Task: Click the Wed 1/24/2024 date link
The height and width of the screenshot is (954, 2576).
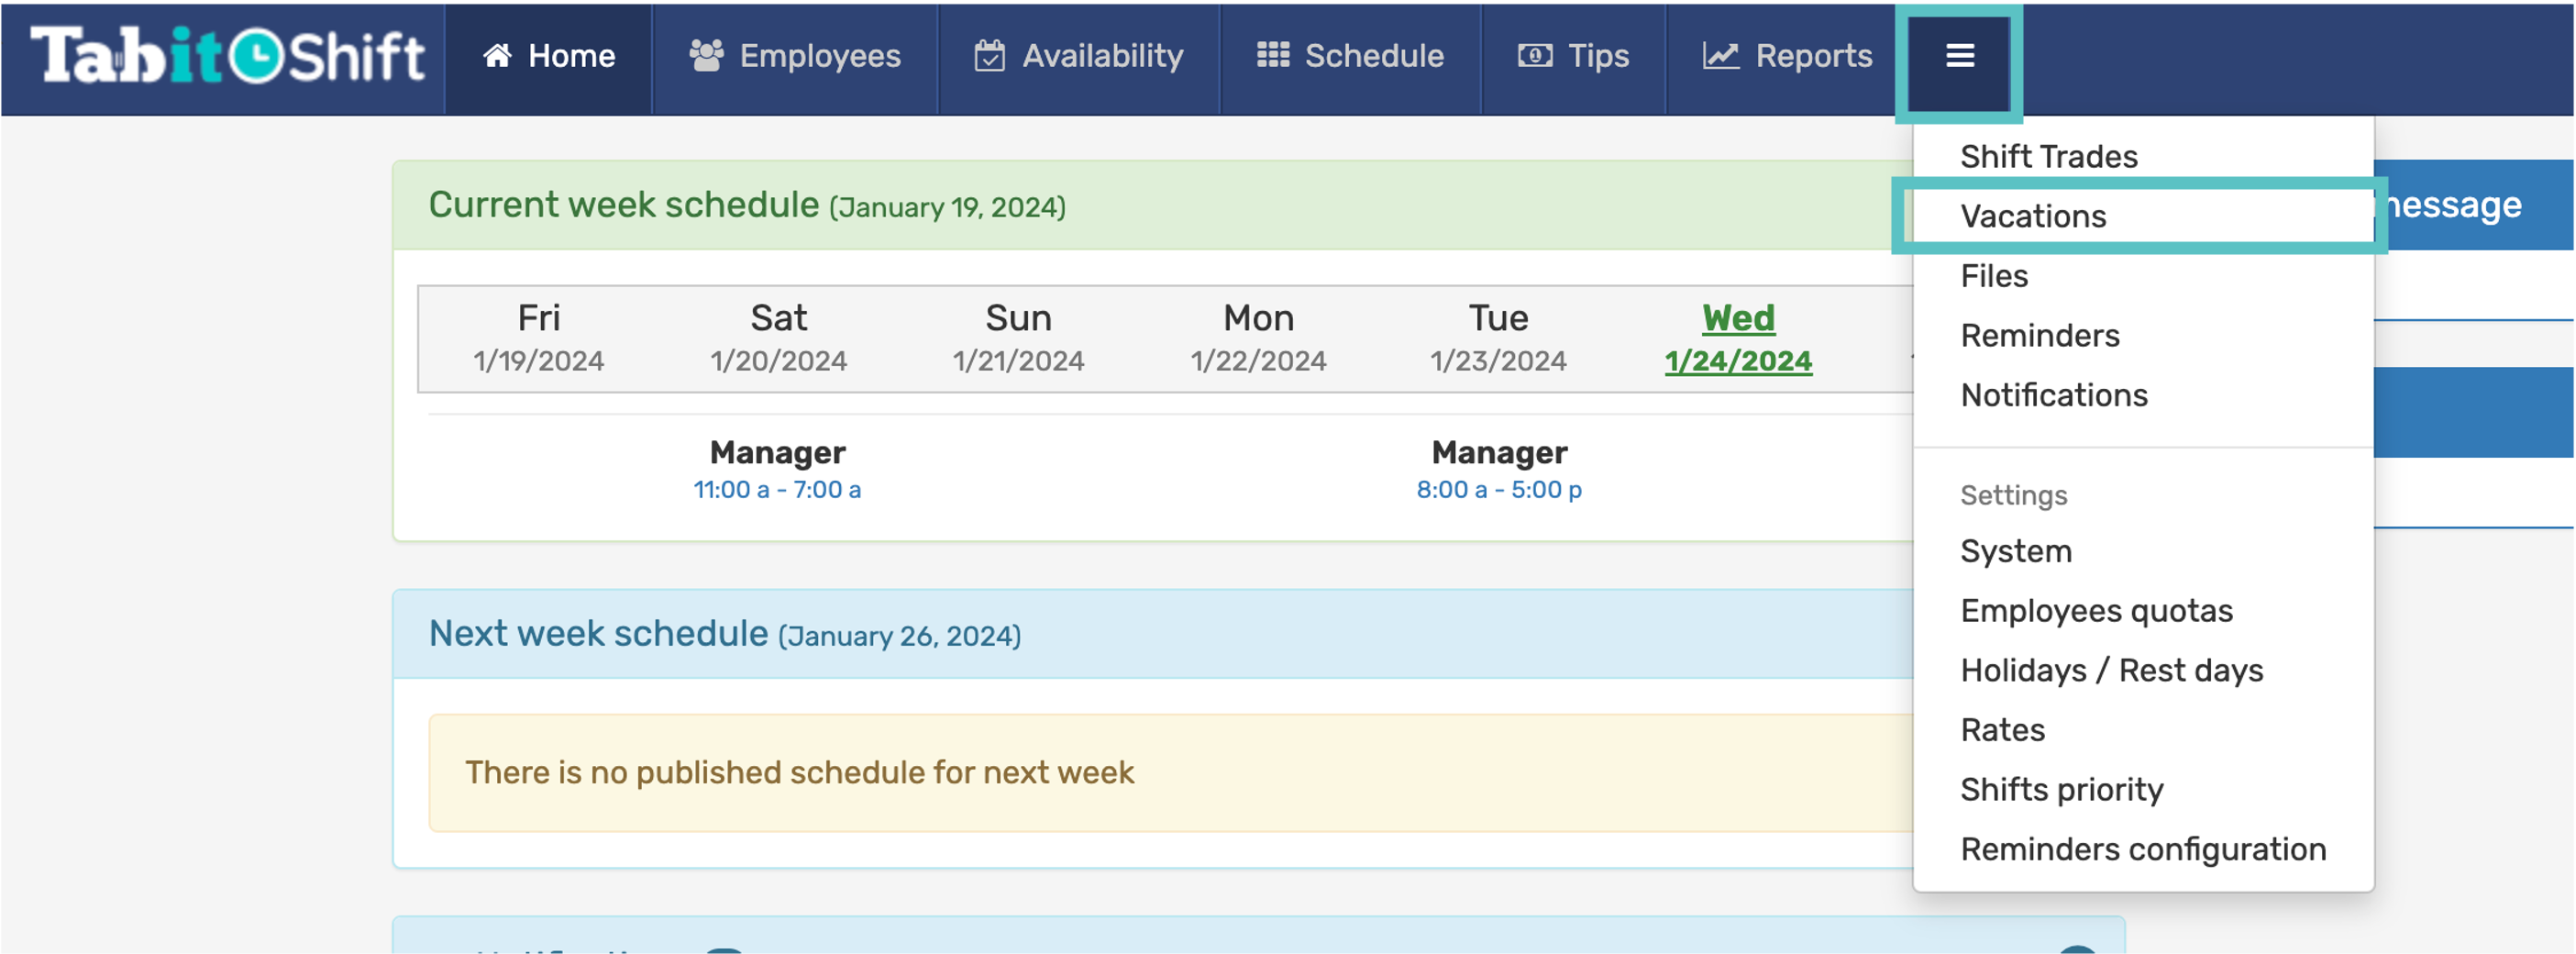Action: 1738,339
